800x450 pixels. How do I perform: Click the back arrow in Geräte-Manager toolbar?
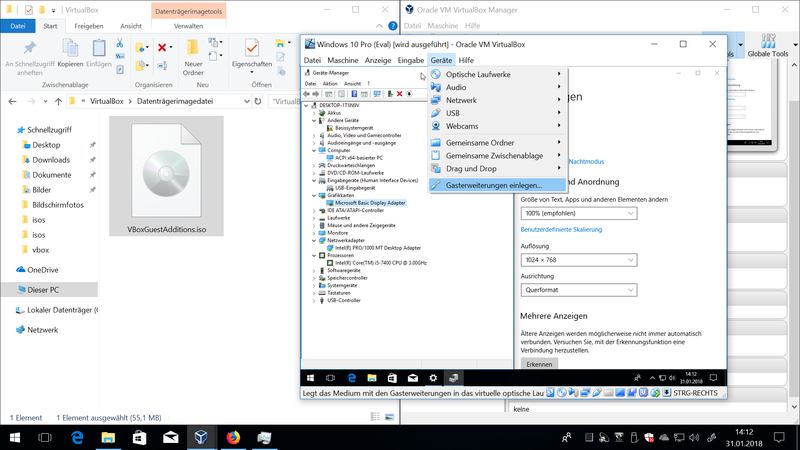click(x=306, y=94)
